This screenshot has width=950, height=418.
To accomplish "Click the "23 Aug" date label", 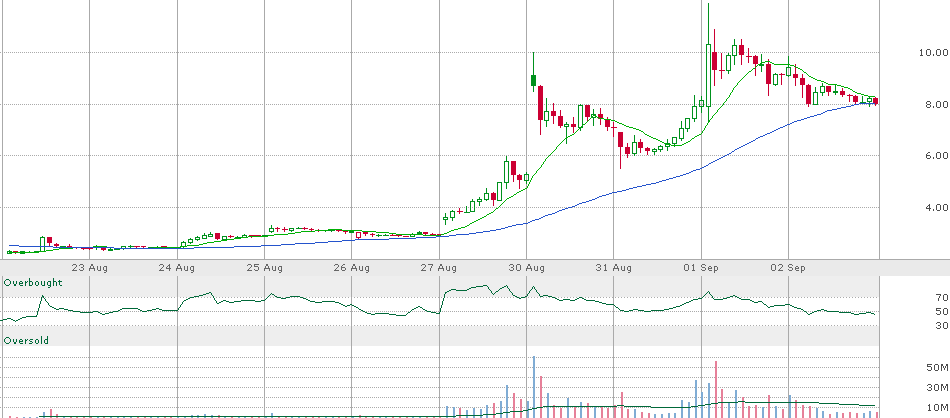I will (x=90, y=268).
